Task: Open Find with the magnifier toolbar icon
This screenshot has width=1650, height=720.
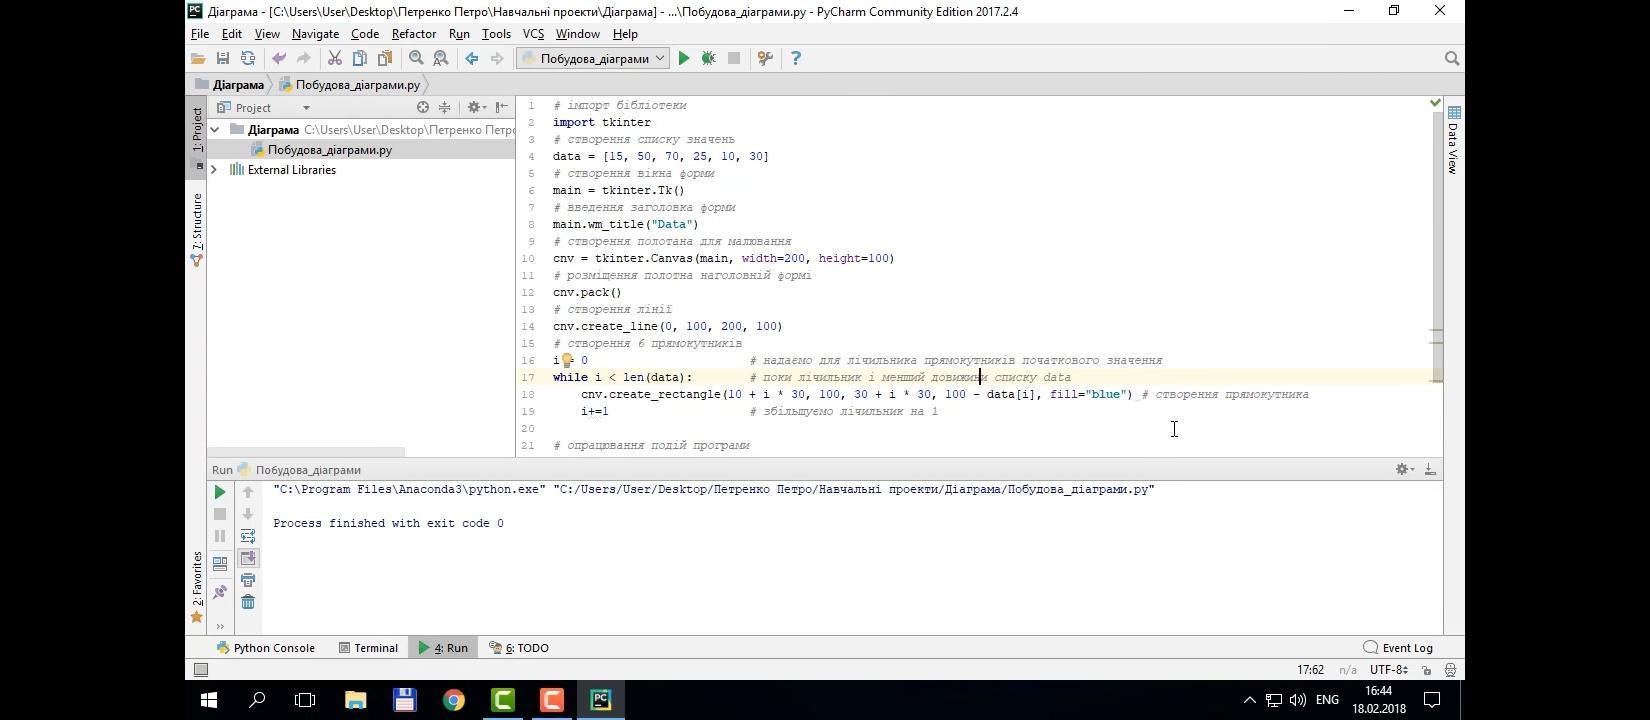Action: pyautogui.click(x=416, y=59)
